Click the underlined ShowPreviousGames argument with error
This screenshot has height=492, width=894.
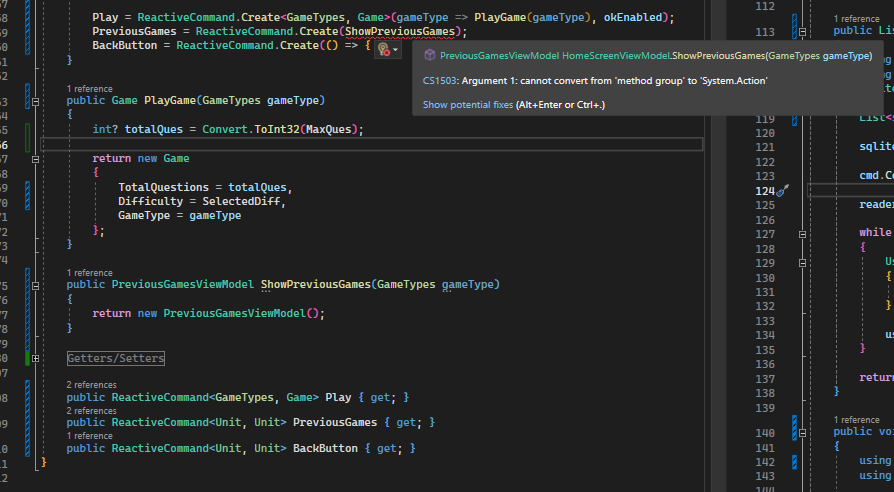(x=400, y=32)
